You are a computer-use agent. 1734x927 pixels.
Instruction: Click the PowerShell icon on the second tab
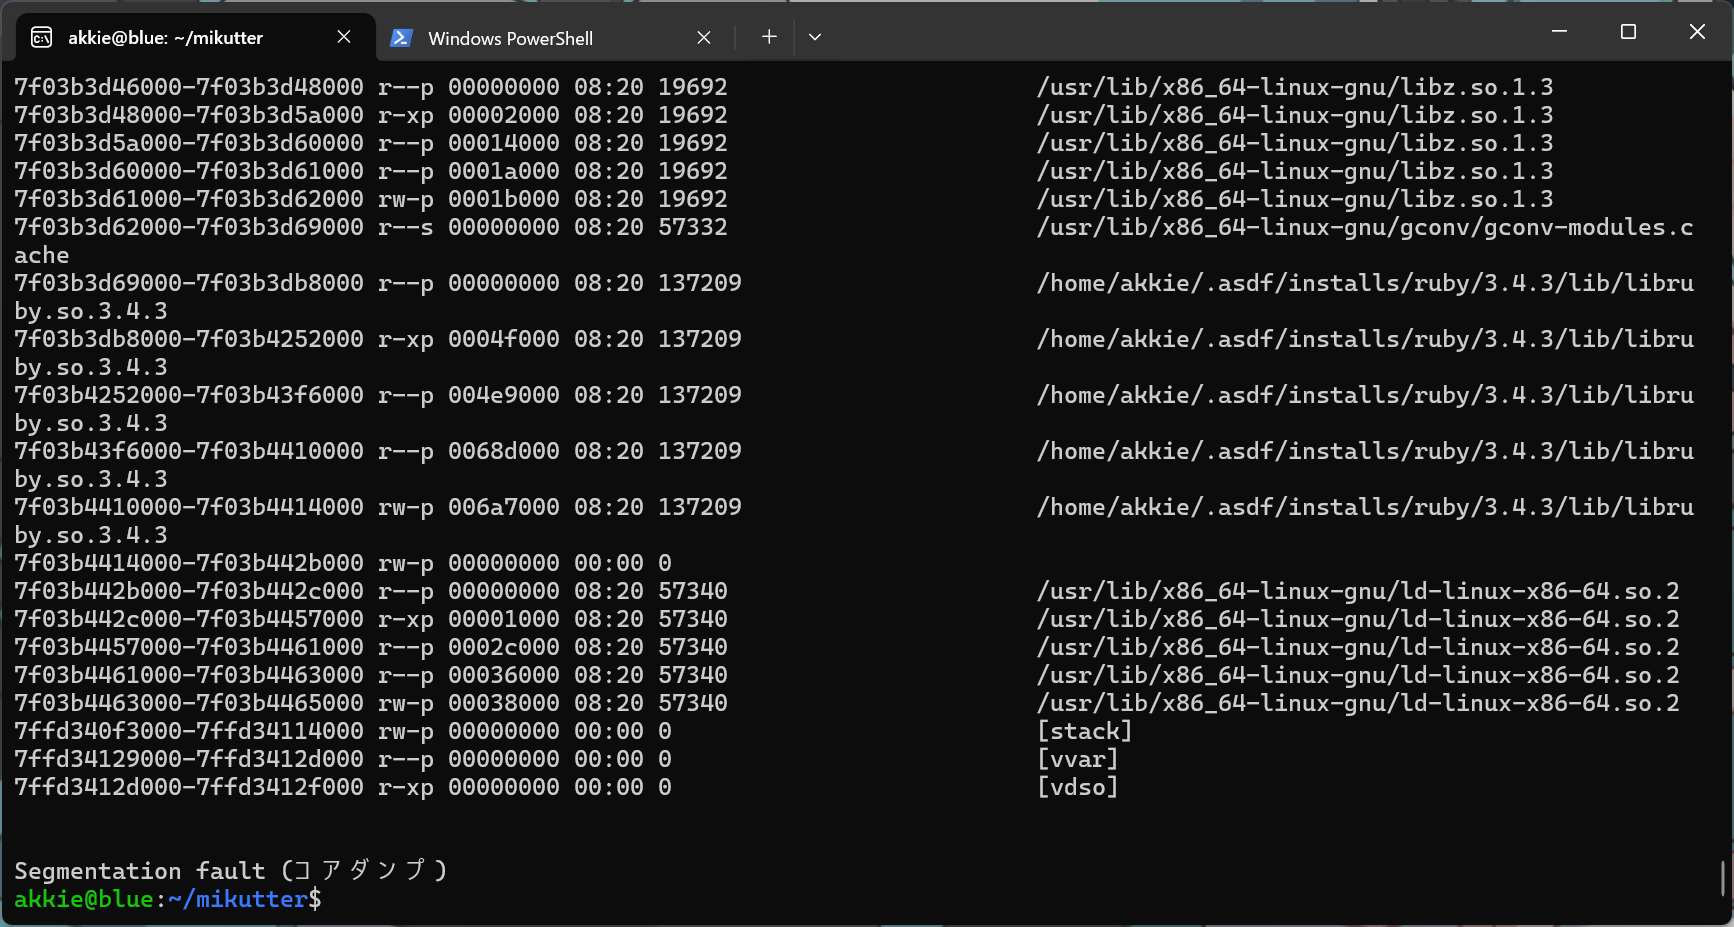pos(401,38)
